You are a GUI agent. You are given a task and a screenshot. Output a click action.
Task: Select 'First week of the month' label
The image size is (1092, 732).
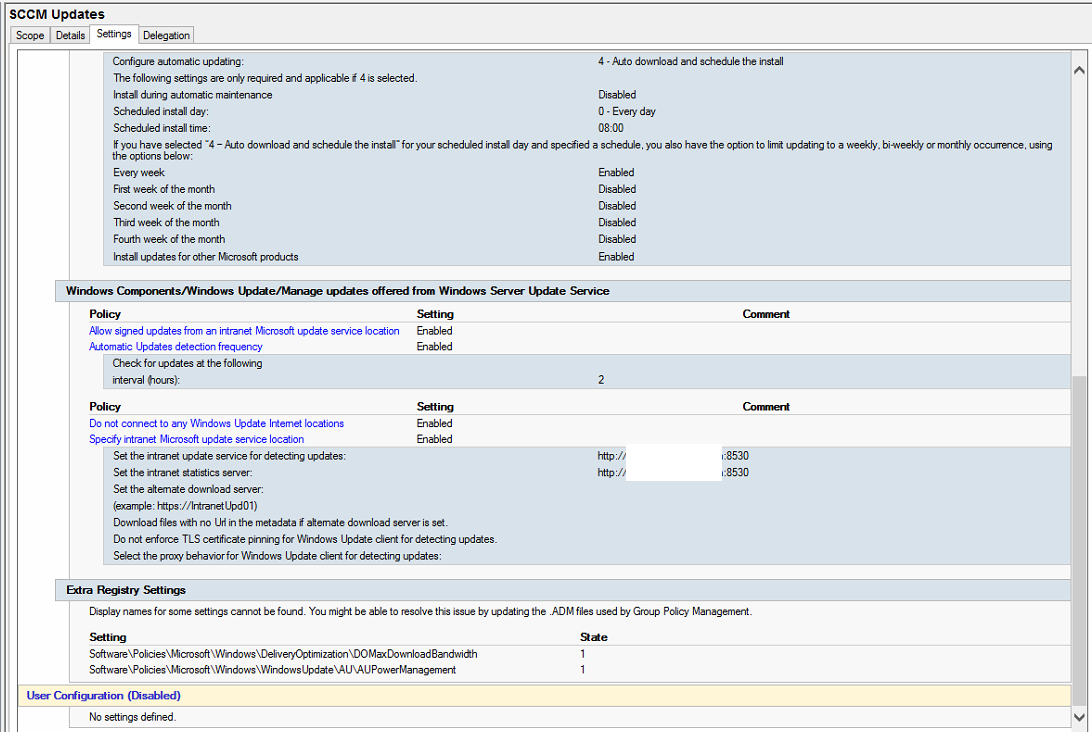point(164,189)
